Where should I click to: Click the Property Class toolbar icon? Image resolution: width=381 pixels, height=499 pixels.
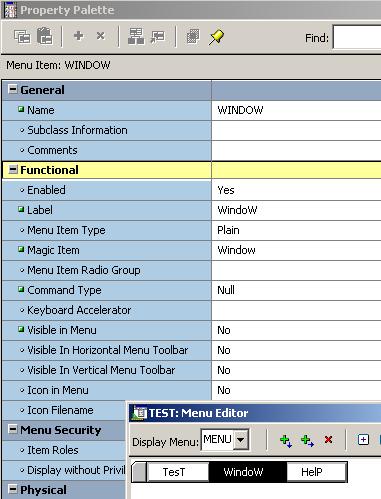click(136, 36)
